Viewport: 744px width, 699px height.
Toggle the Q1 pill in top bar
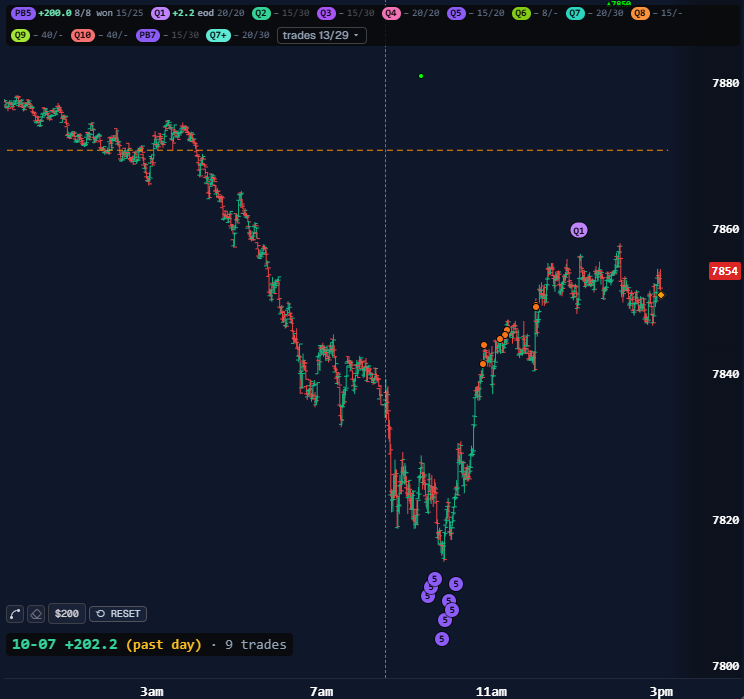[160, 13]
